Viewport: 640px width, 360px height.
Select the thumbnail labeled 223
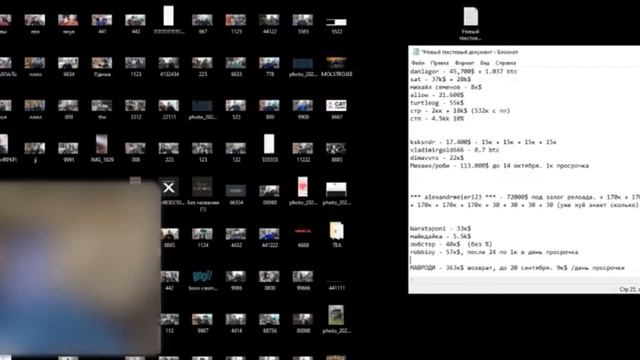pyautogui.click(x=169, y=152)
